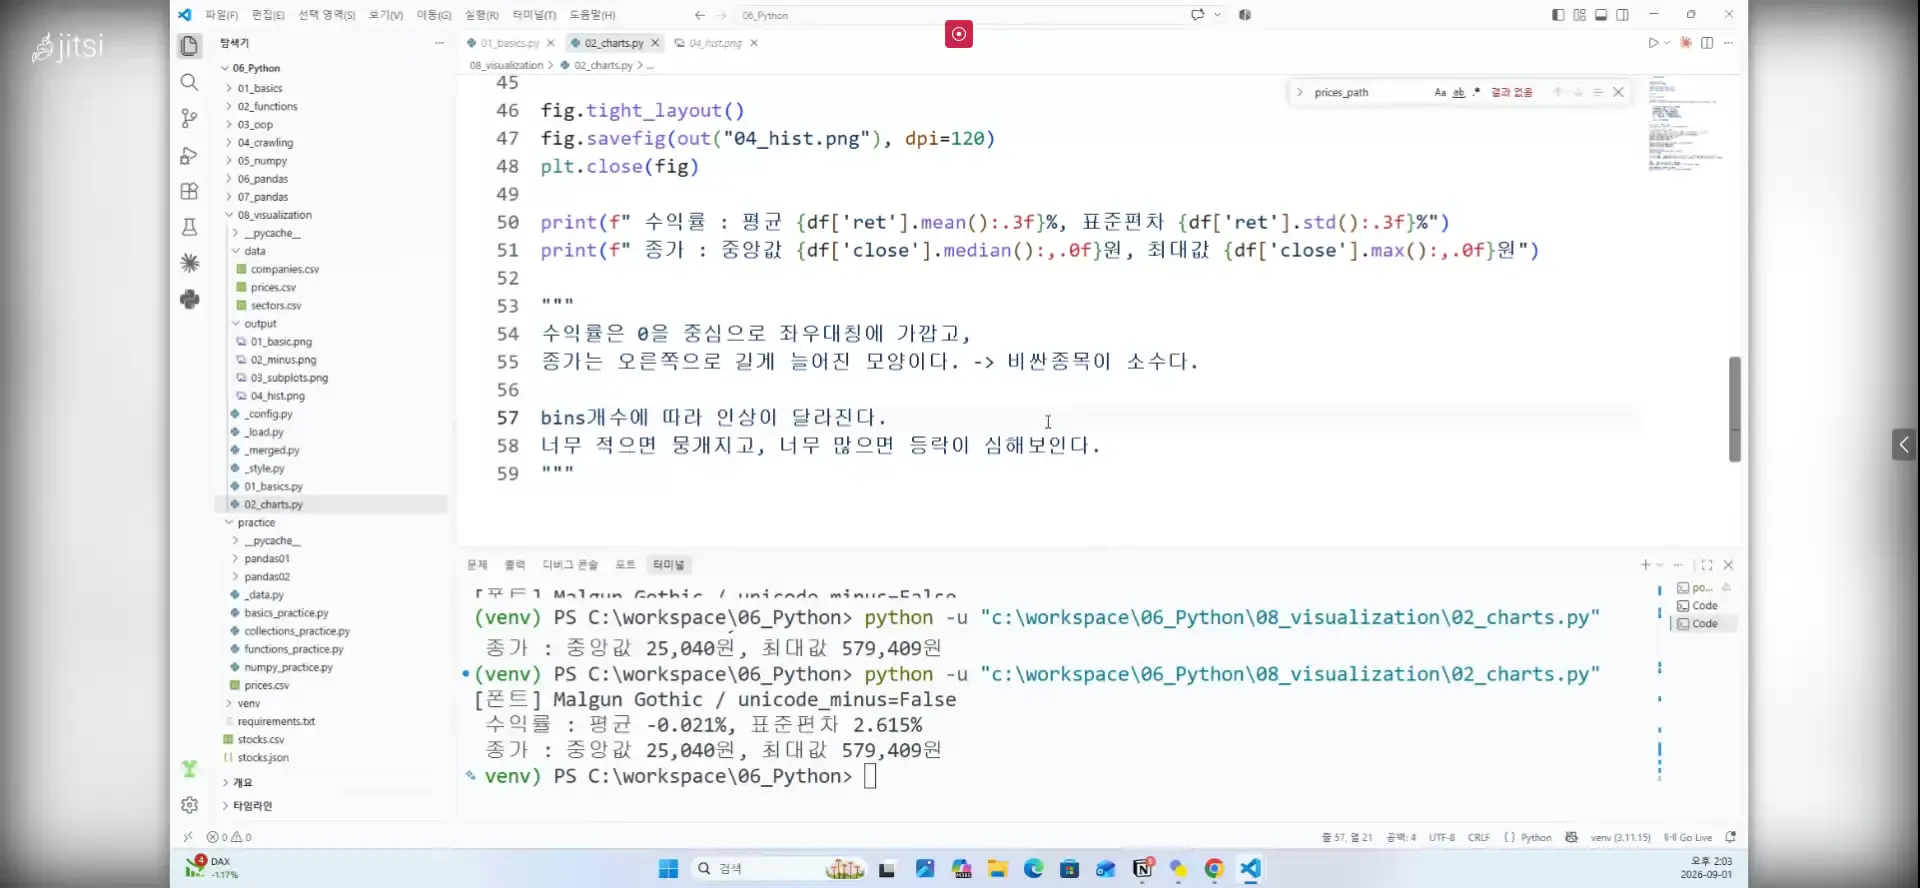Open the Source Control view
The image size is (1920, 888).
coord(189,118)
